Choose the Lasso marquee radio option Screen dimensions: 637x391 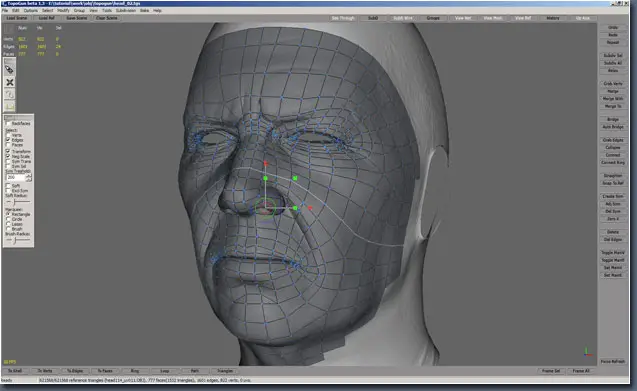8,224
